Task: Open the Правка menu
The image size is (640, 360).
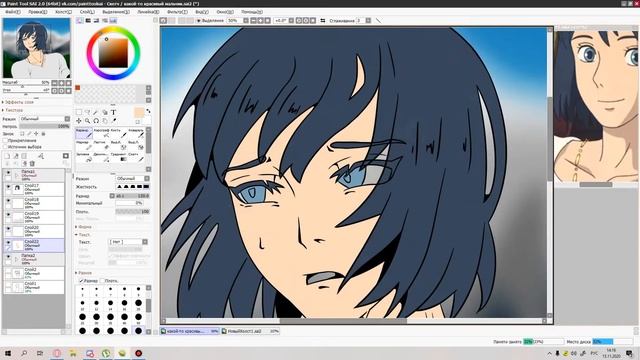Action: click(x=38, y=12)
